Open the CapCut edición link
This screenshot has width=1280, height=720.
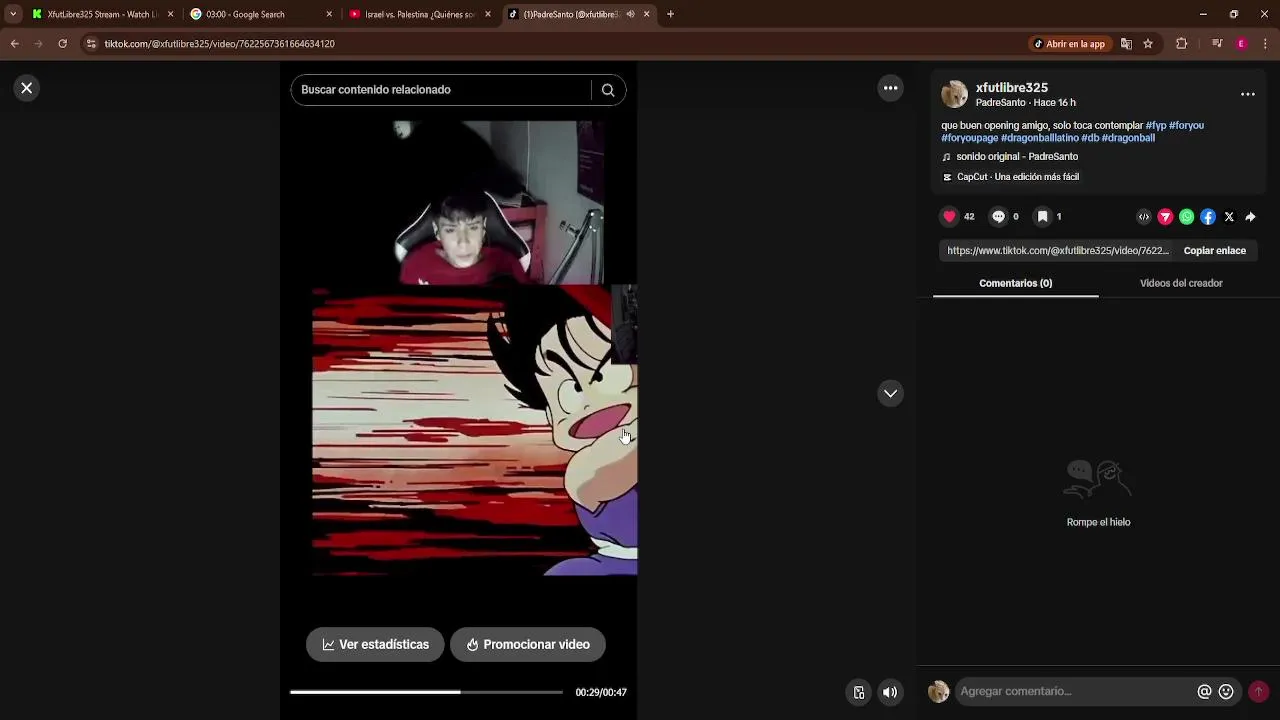[x=1017, y=177]
